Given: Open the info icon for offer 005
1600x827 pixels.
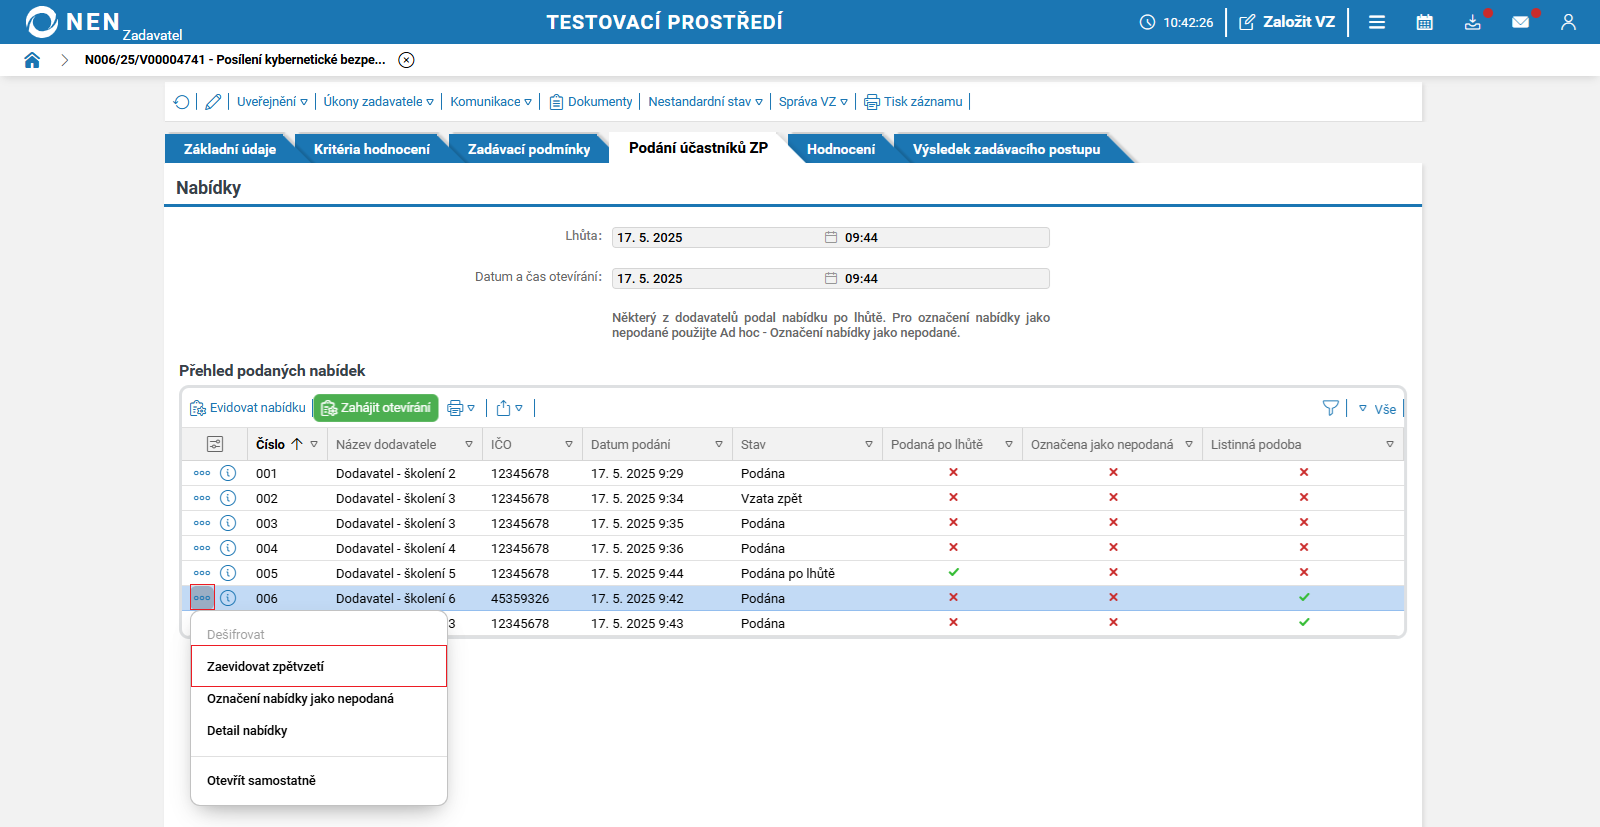Looking at the screenshot, I should (x=228, y=573).
